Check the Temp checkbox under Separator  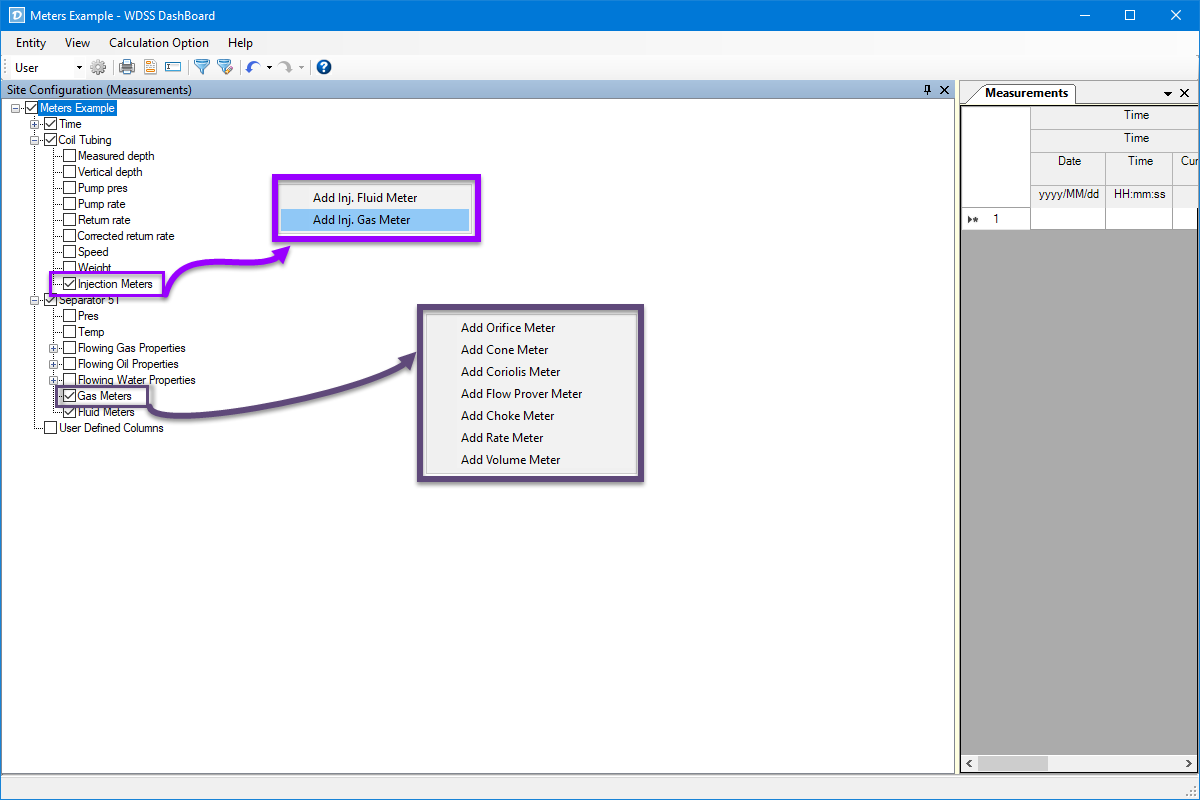click(x=69, y=332)
